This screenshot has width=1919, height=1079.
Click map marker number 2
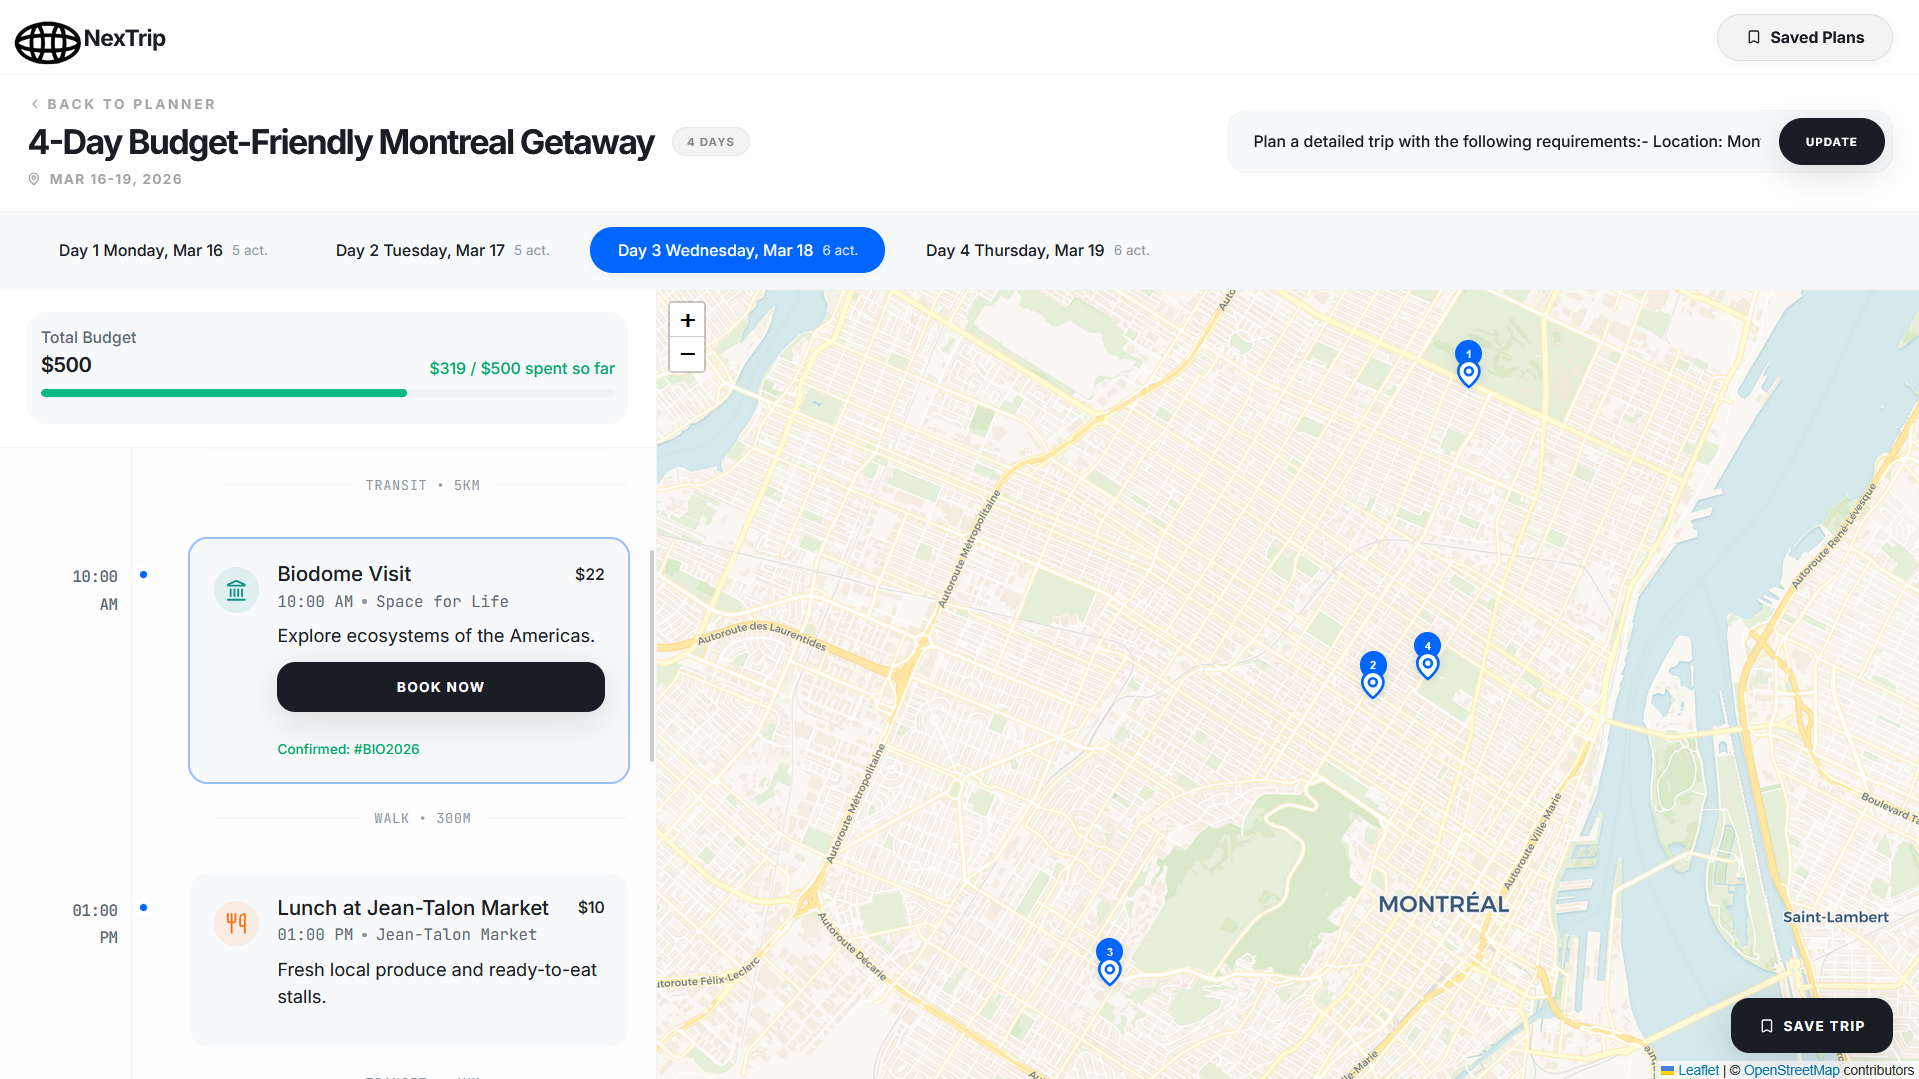1373,675
